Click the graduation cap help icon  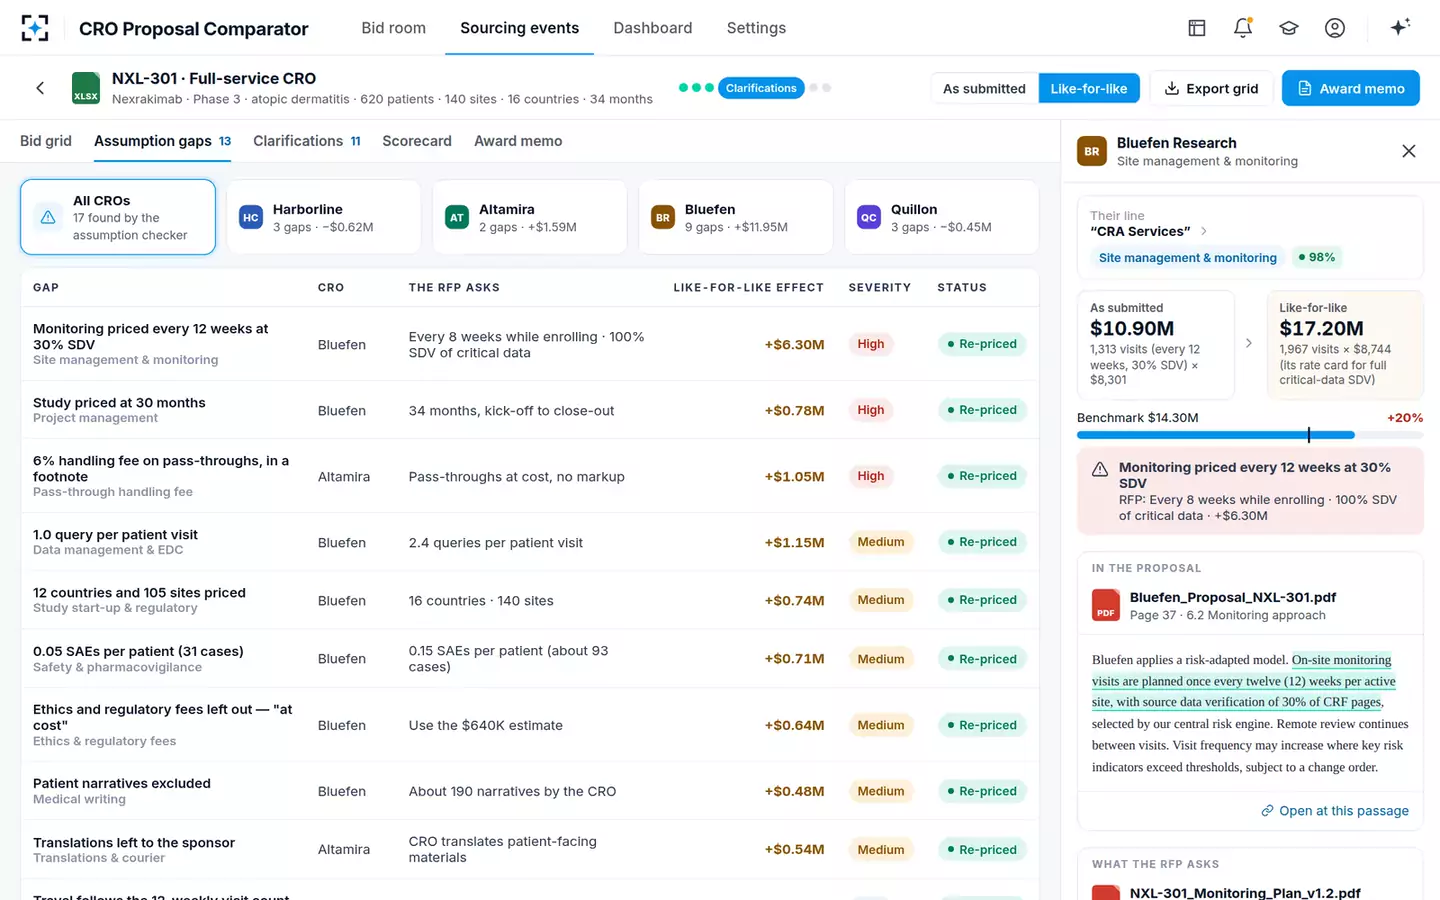pos(1289,28)
